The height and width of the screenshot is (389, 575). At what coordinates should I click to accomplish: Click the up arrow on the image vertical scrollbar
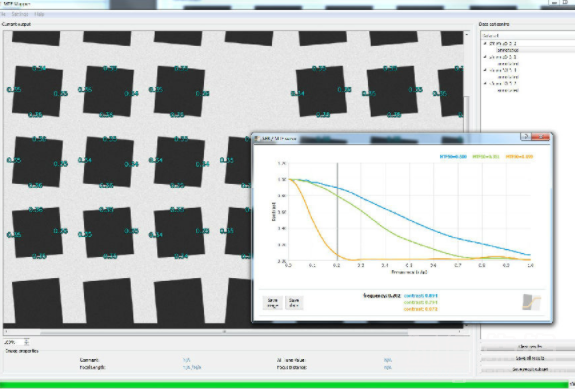coord(466,34)
